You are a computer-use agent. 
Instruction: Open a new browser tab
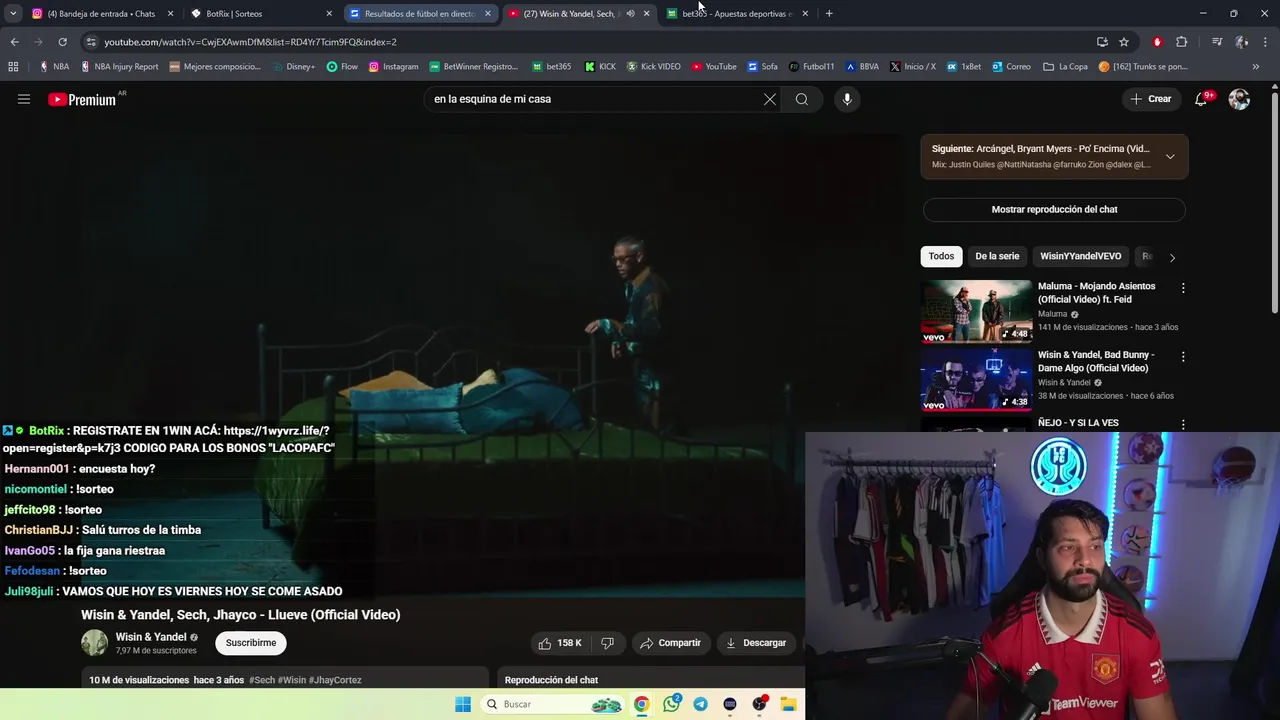point(829,14)
